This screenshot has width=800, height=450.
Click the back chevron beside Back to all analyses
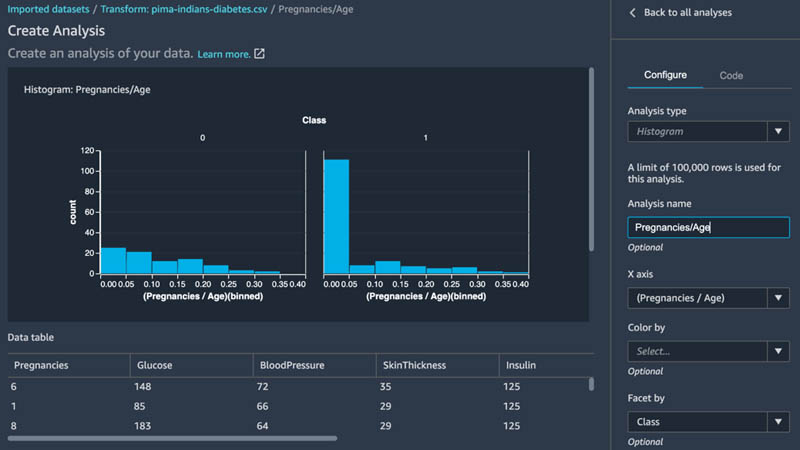[633, 13]
